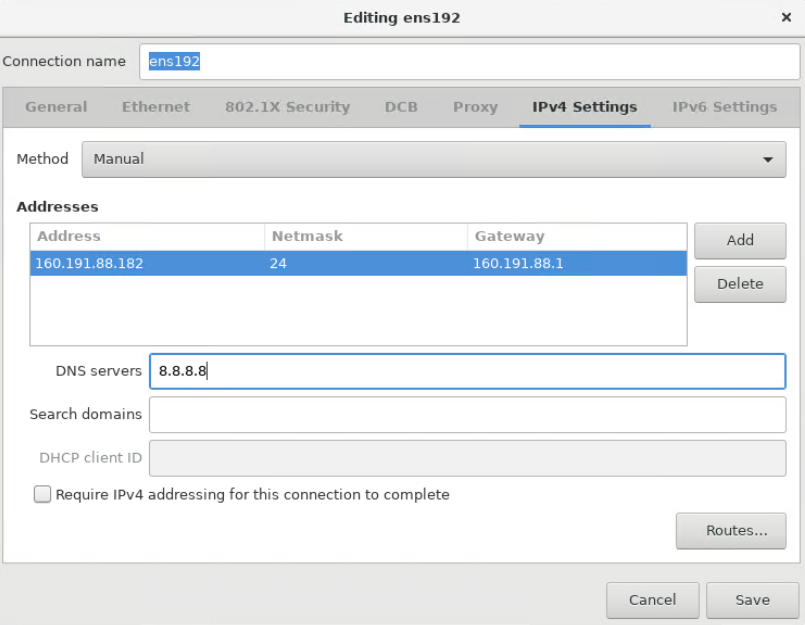Delete the selected address entry
The image size is (805, 625).
click(740, 284)
